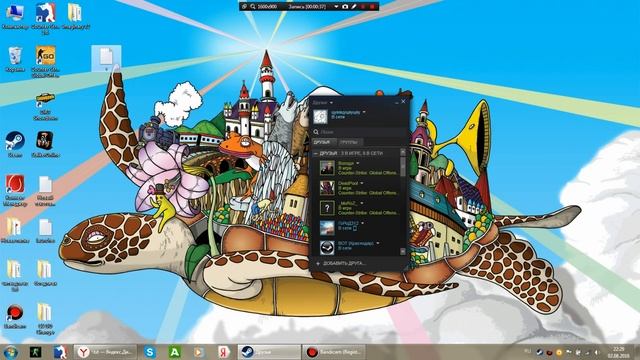The image size is (640, 360).
Task: Open dropdown arrow beside first friend in list
Action: click(x=358, y=163)
